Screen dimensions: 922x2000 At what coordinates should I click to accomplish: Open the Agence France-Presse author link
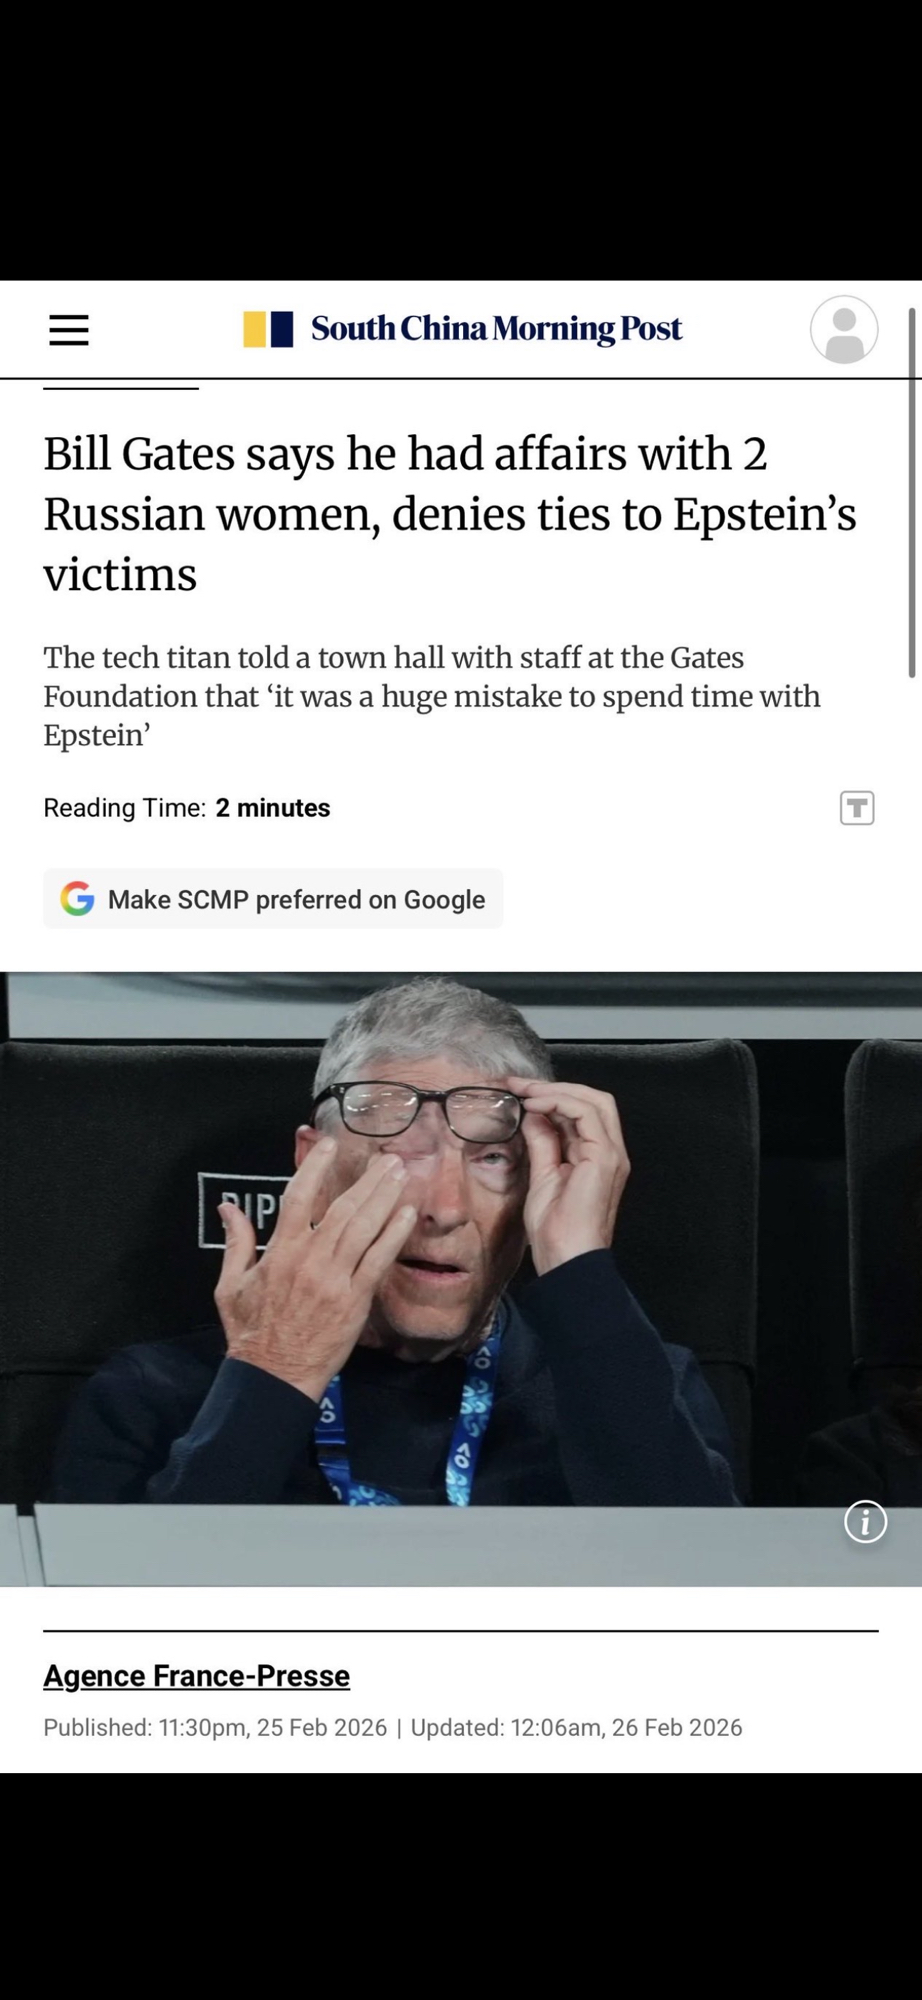(x=196, y=1676)
